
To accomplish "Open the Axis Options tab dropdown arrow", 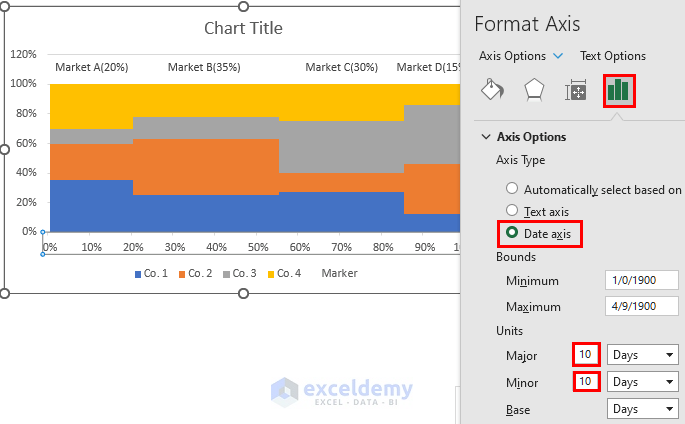I will point(558,56).
